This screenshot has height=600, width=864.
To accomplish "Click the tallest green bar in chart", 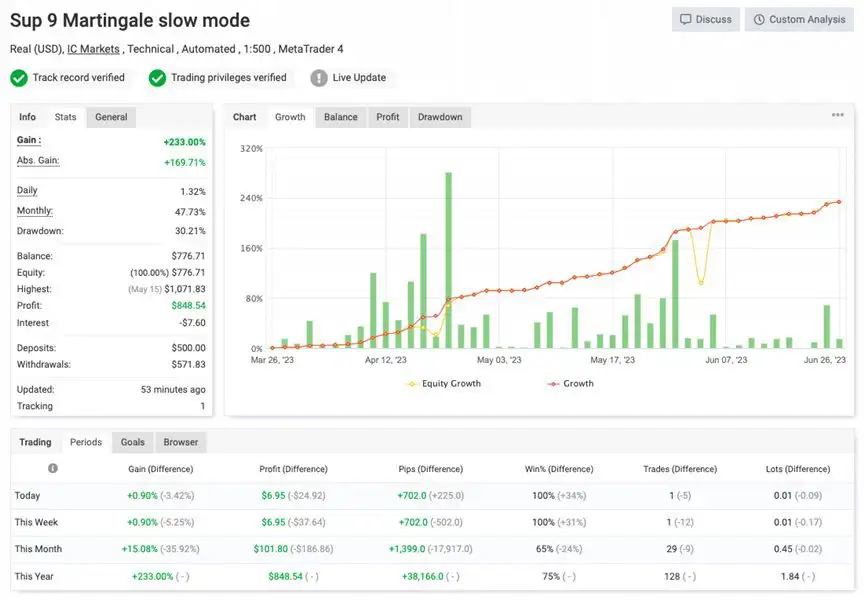I will point(448,260).
